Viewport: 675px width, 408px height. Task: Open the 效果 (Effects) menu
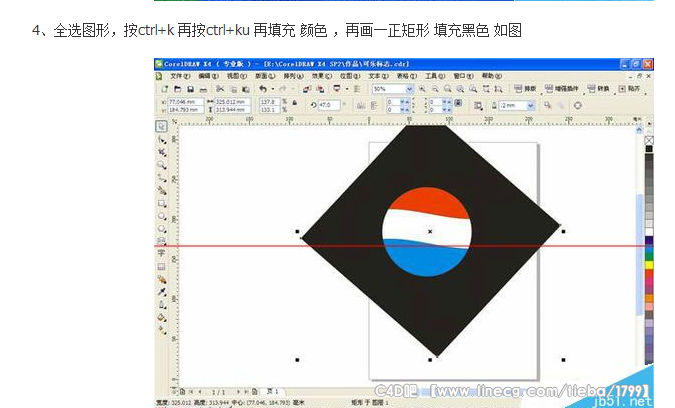322,76
